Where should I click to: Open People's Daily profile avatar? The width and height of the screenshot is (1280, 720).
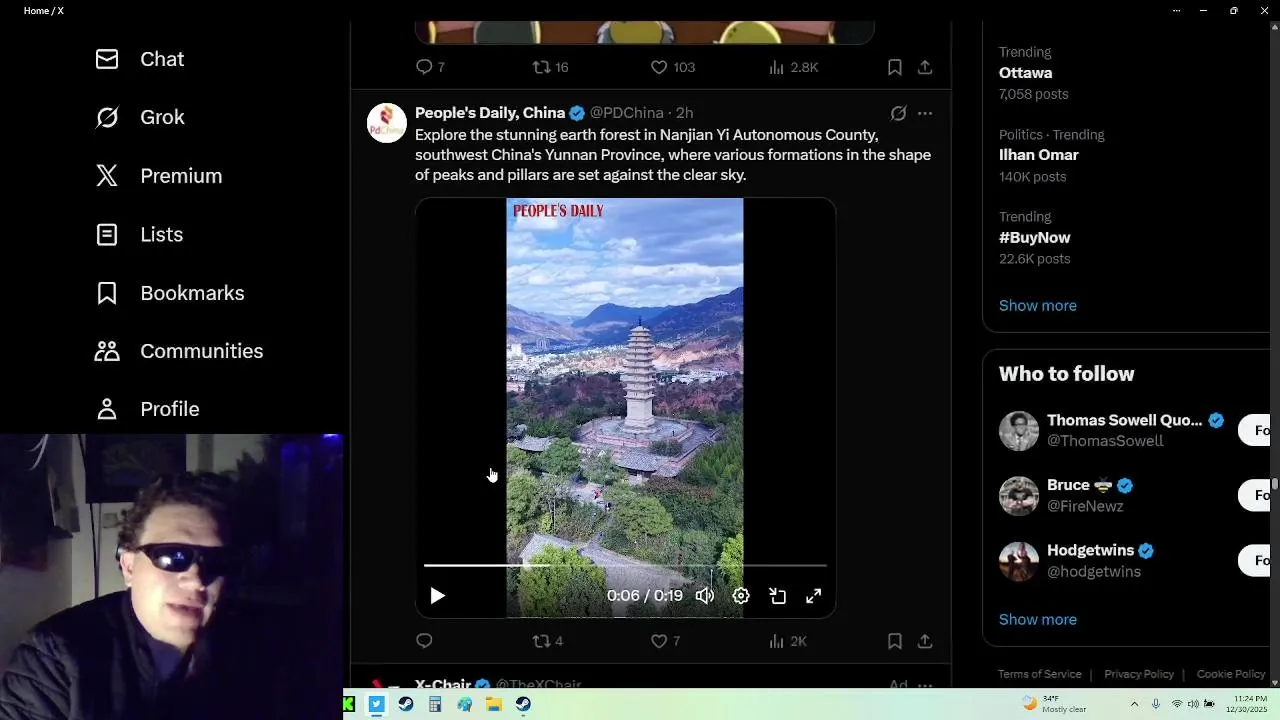coord(387,123)
